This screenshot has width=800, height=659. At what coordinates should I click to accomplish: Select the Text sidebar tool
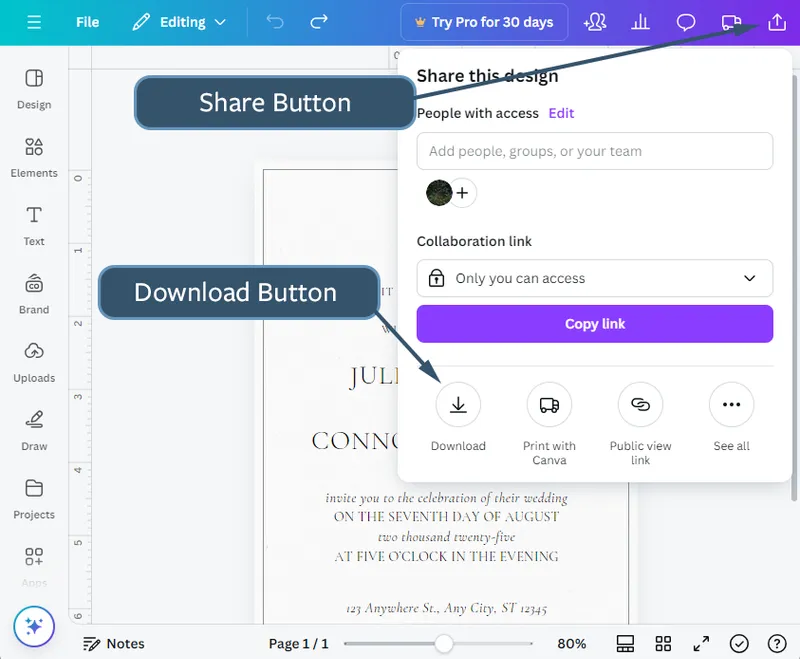33,226
